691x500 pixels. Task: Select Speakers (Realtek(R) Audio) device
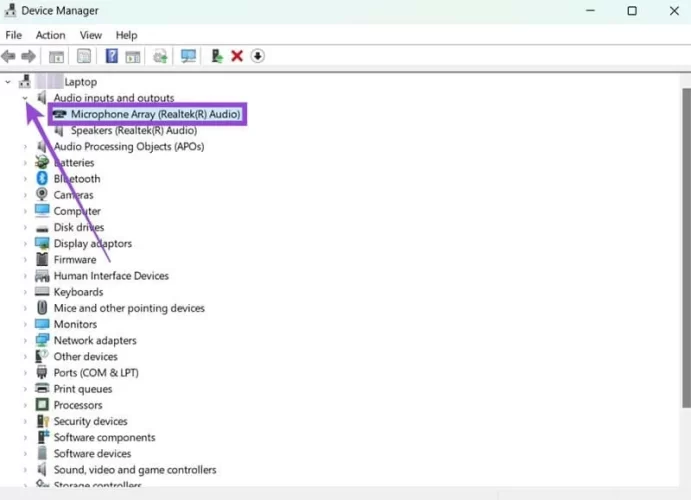(133, 130)
